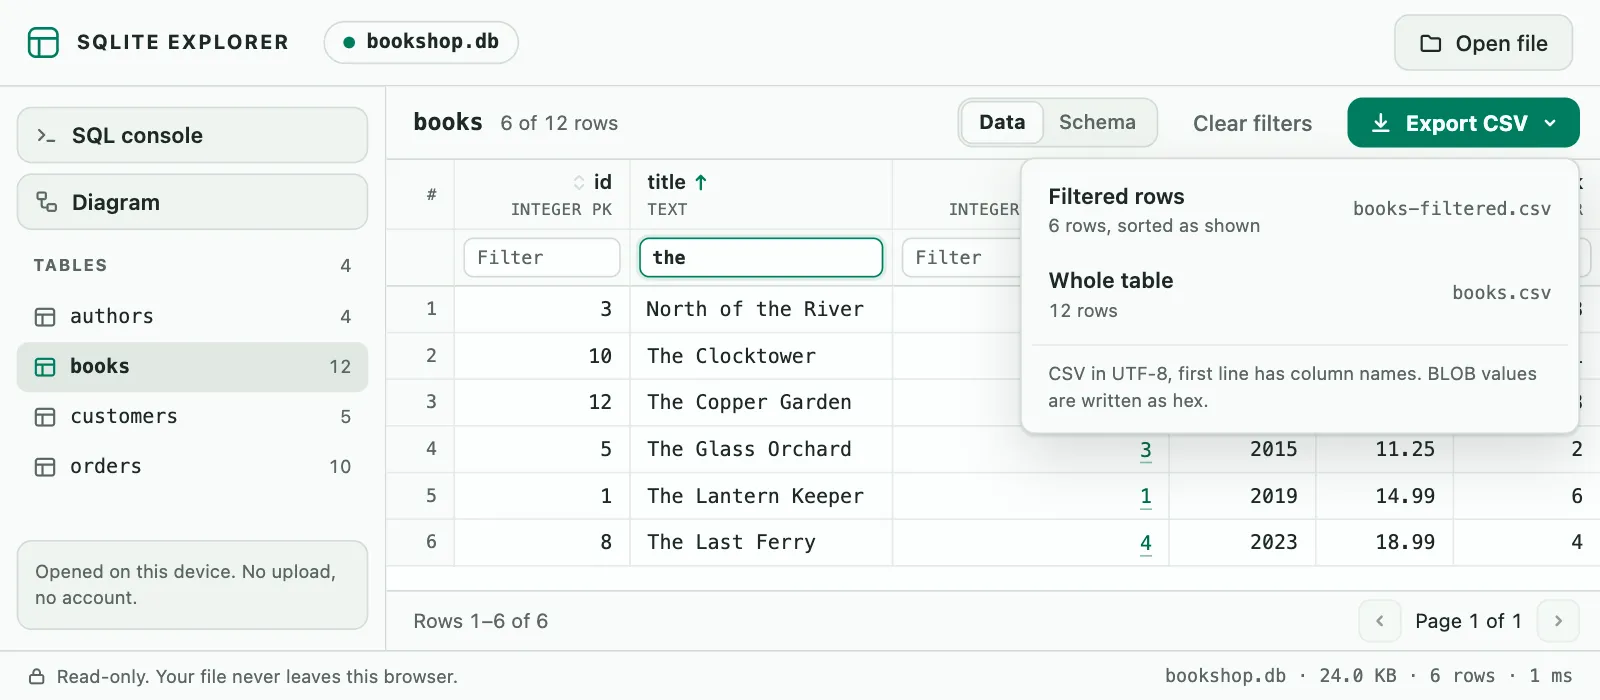Click the SQL console prompt icon
This screenshot has width=1600, height=700.
click(46, 135)
